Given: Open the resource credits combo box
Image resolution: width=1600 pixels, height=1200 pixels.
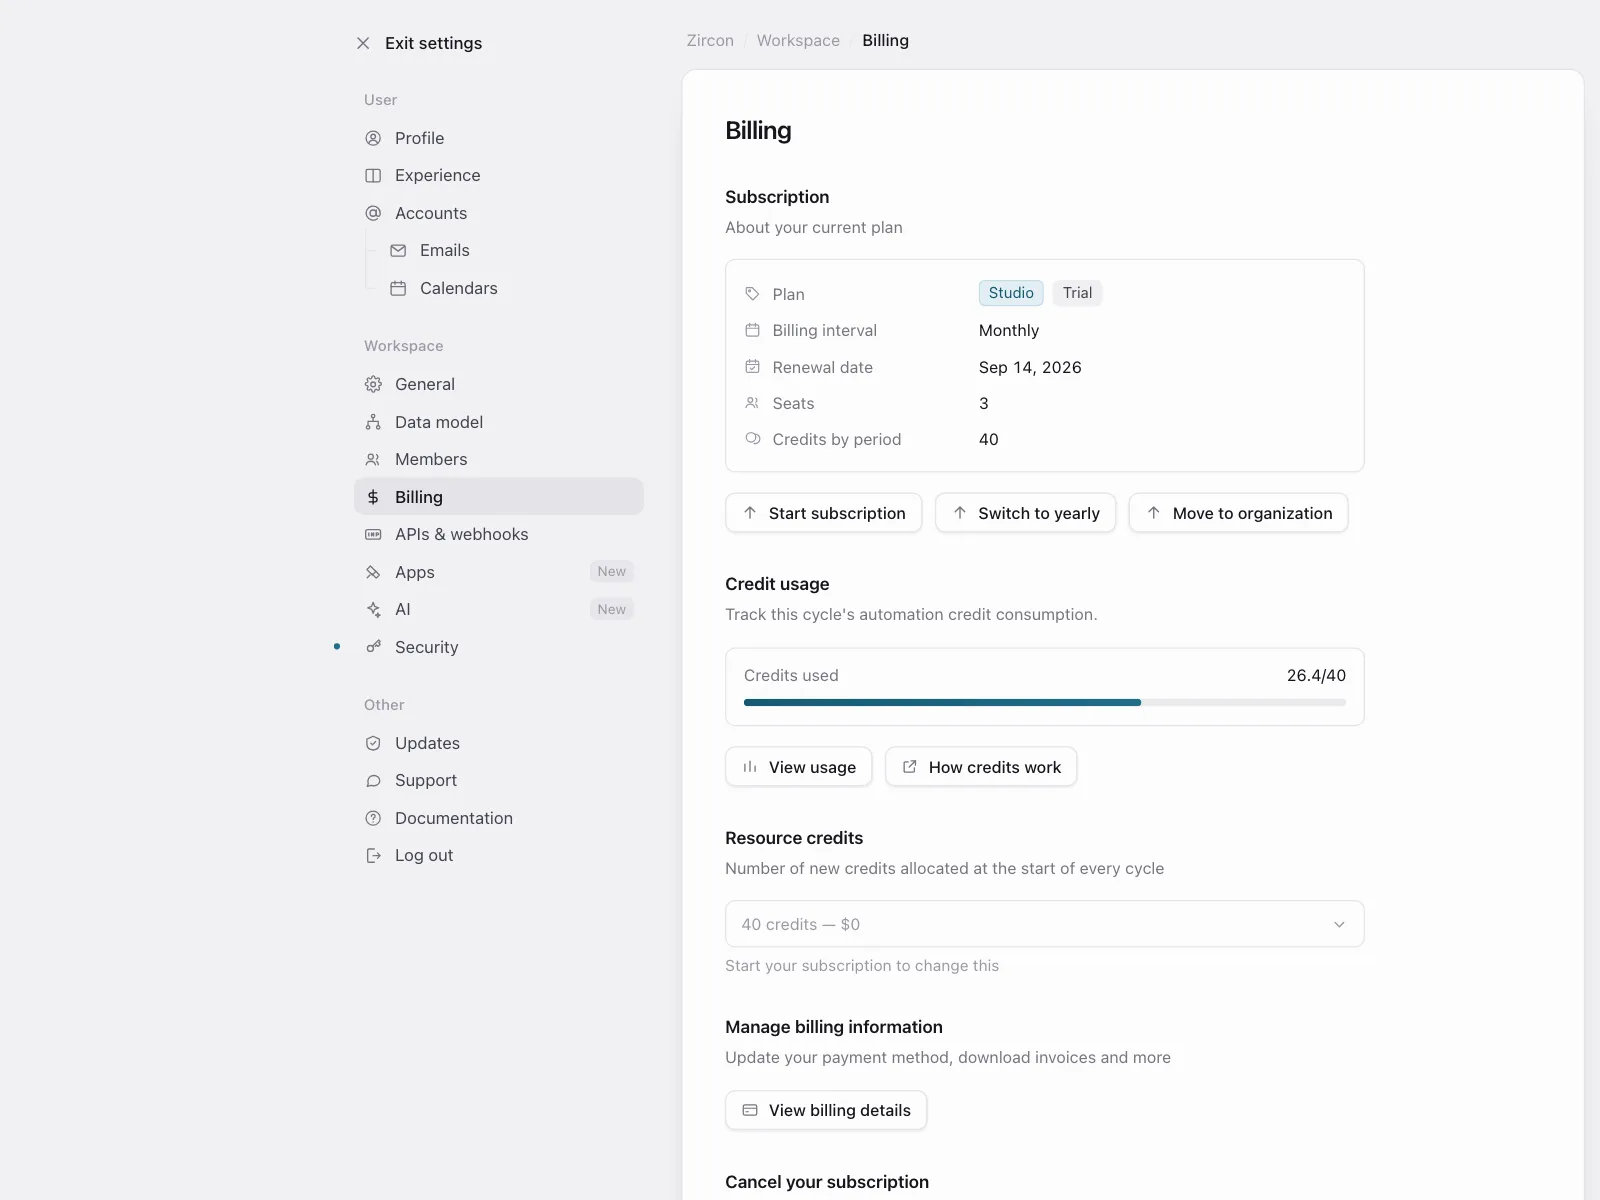Looking at the screenshot, I should (1044, 924).
